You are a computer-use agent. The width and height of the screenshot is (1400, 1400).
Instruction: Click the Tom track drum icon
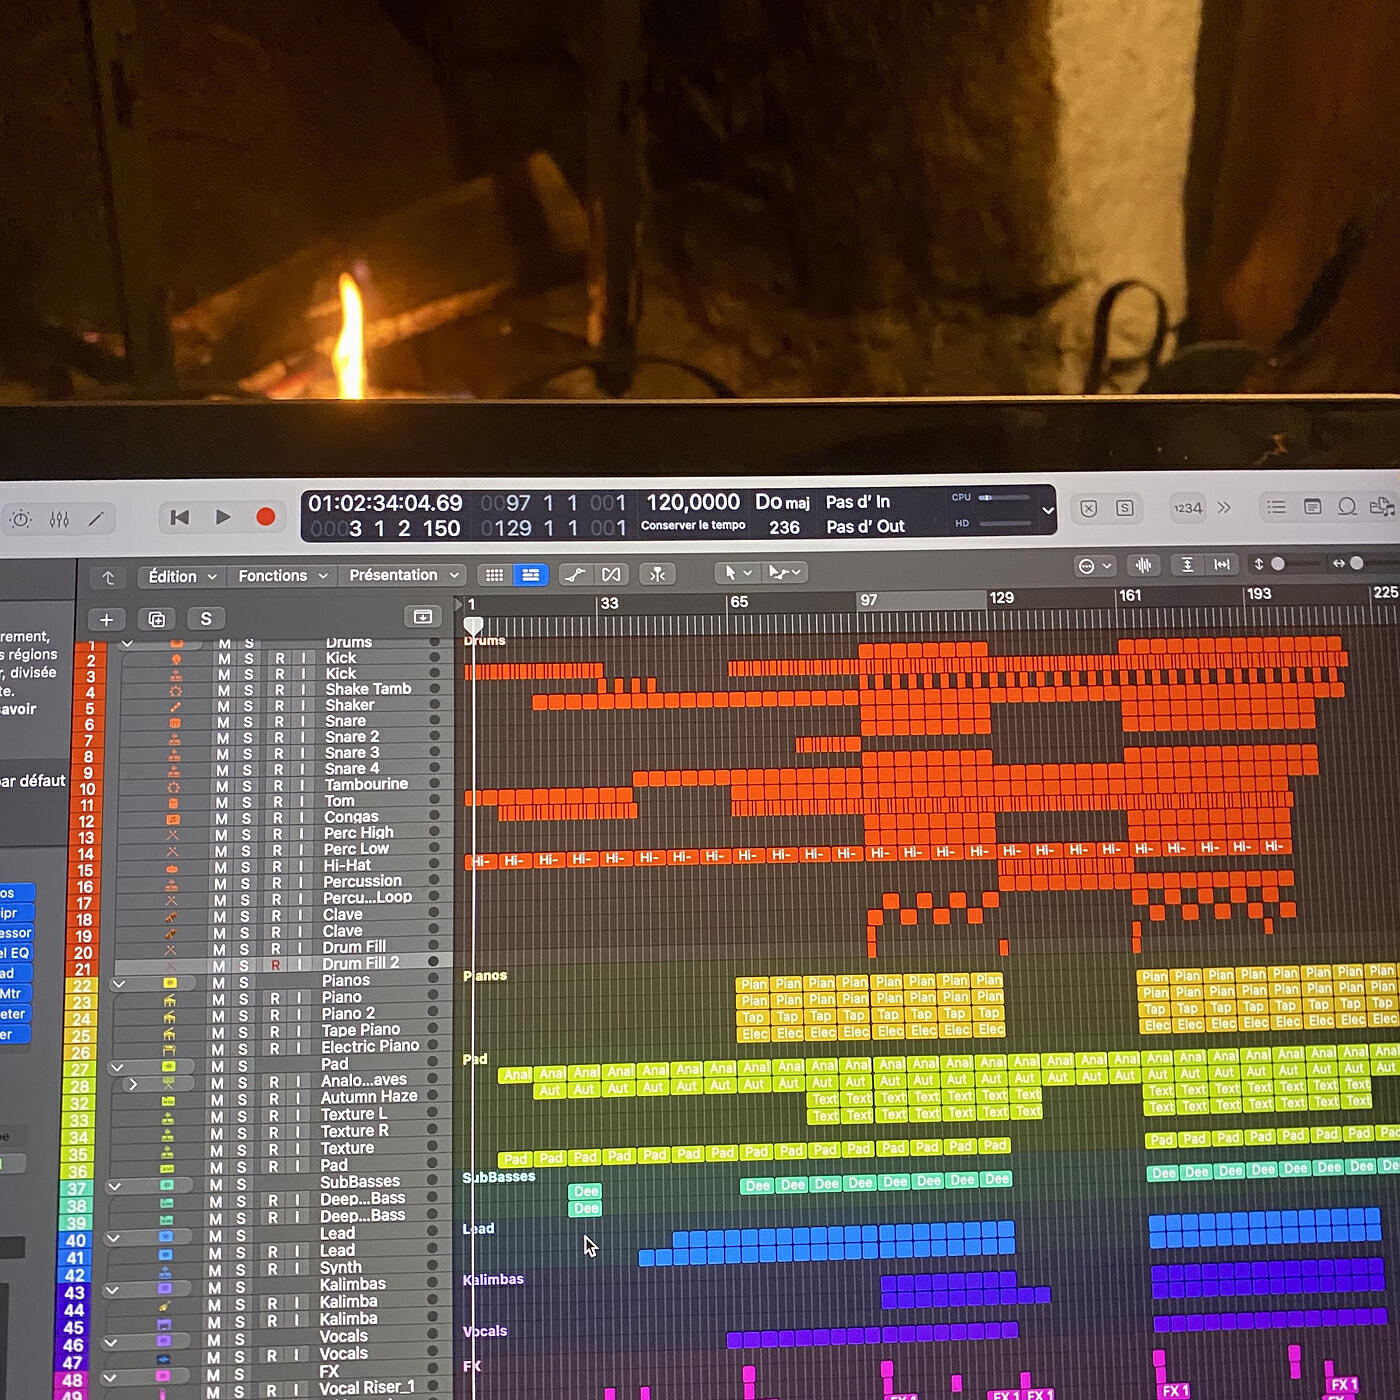point(173,803)
